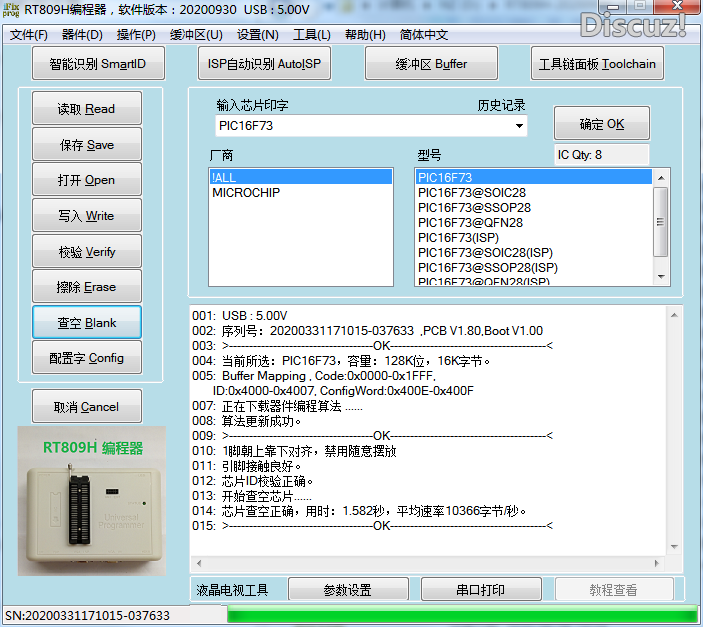Open the 缓冲区 Buffer button
Image resolution: width=703 pixels, height=627 pixels.
pyautogui.click(x=430, y=64)
